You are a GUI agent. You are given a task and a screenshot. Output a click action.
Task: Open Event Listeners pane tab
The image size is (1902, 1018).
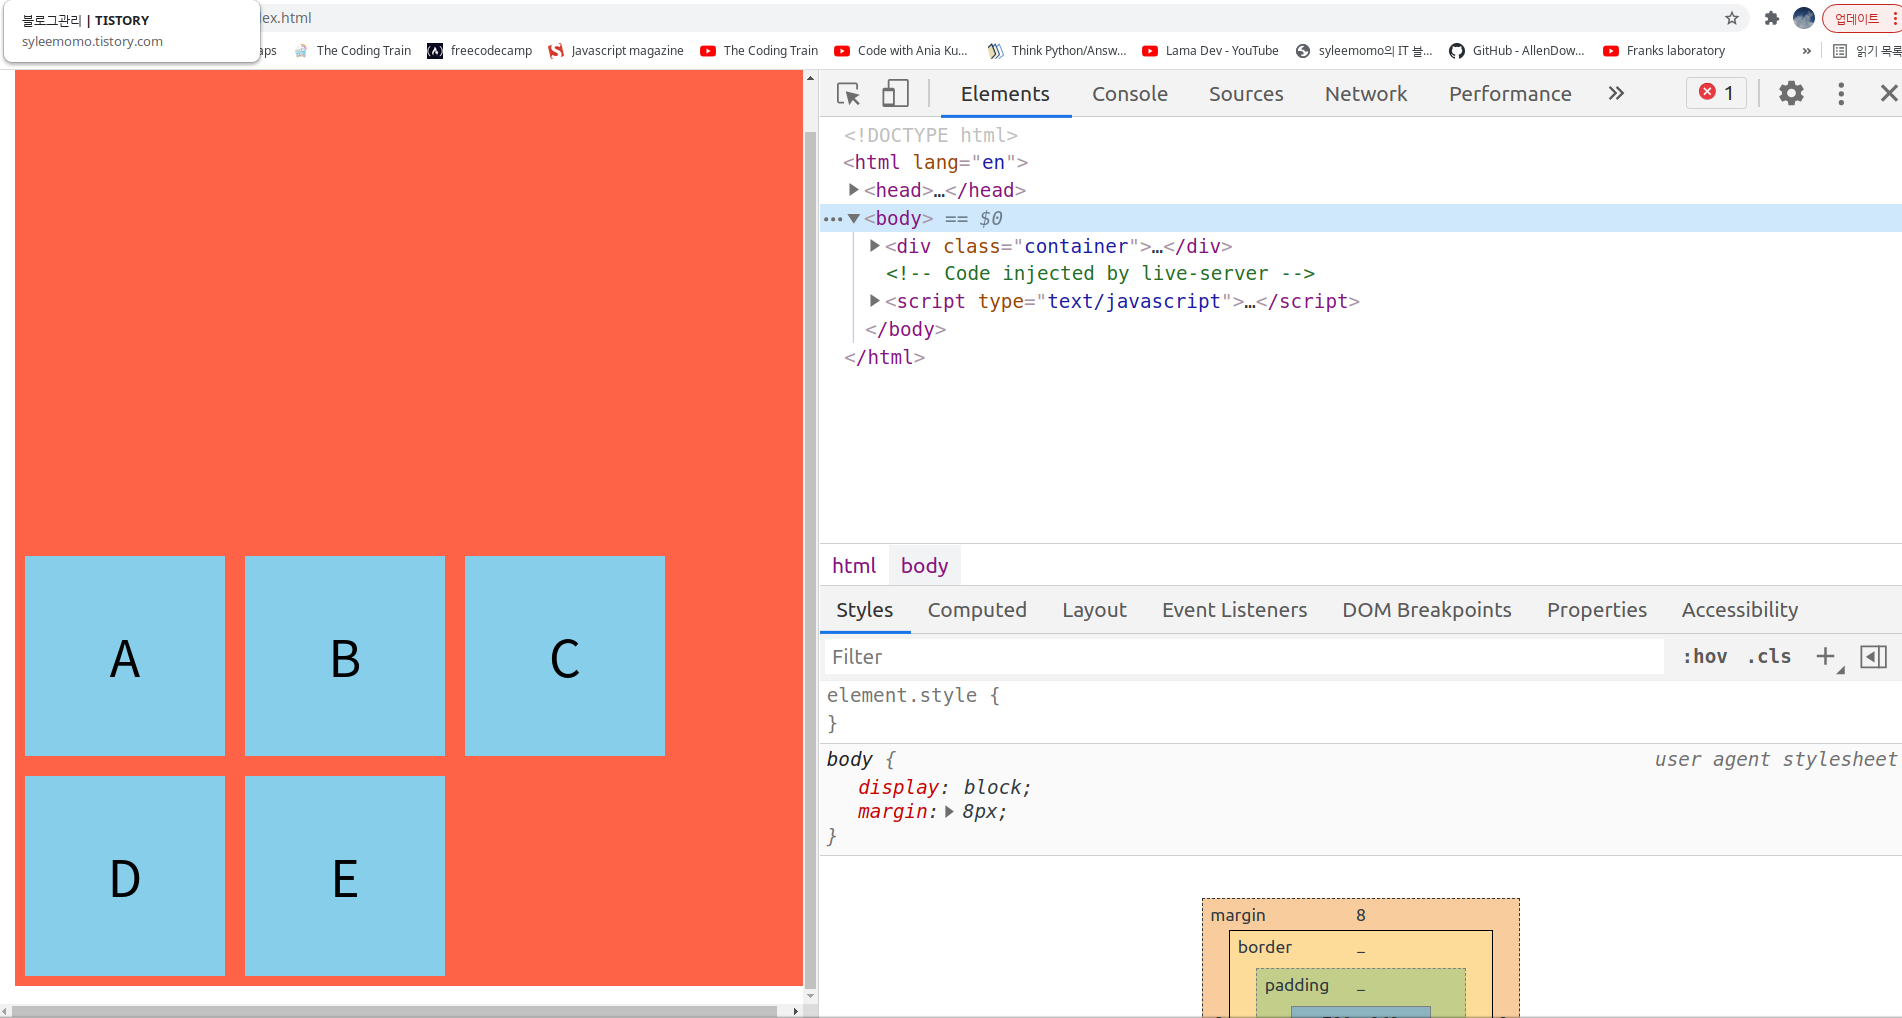[x=1234, y=610]
